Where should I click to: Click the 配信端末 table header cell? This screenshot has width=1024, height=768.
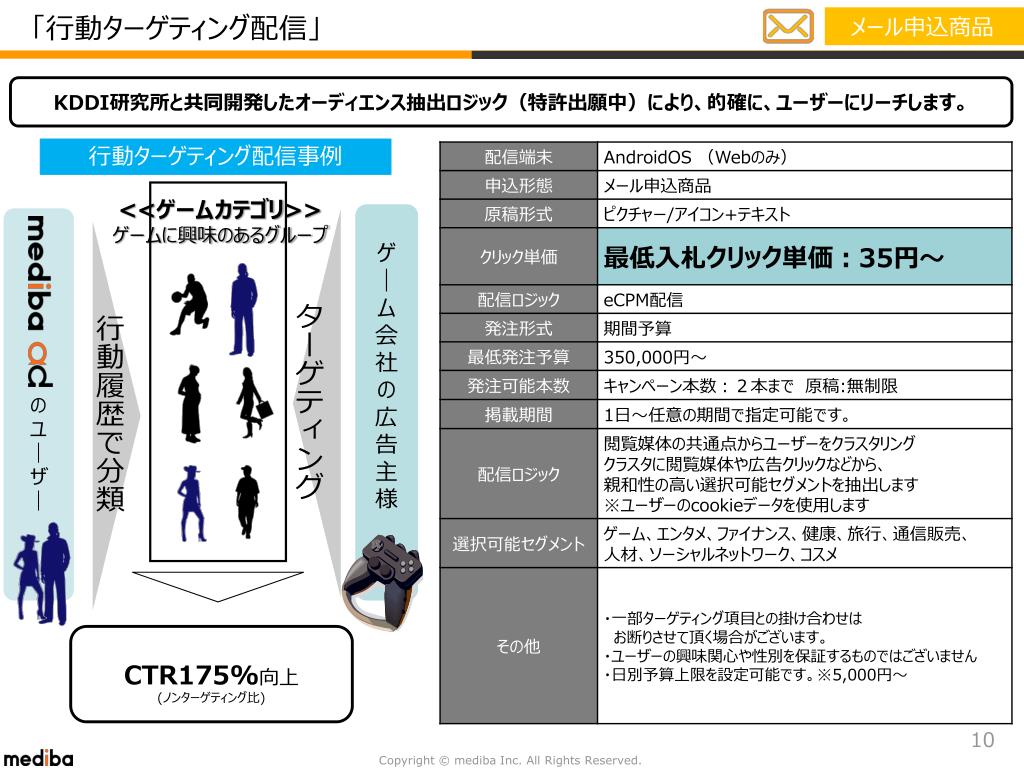pos(519,157)
